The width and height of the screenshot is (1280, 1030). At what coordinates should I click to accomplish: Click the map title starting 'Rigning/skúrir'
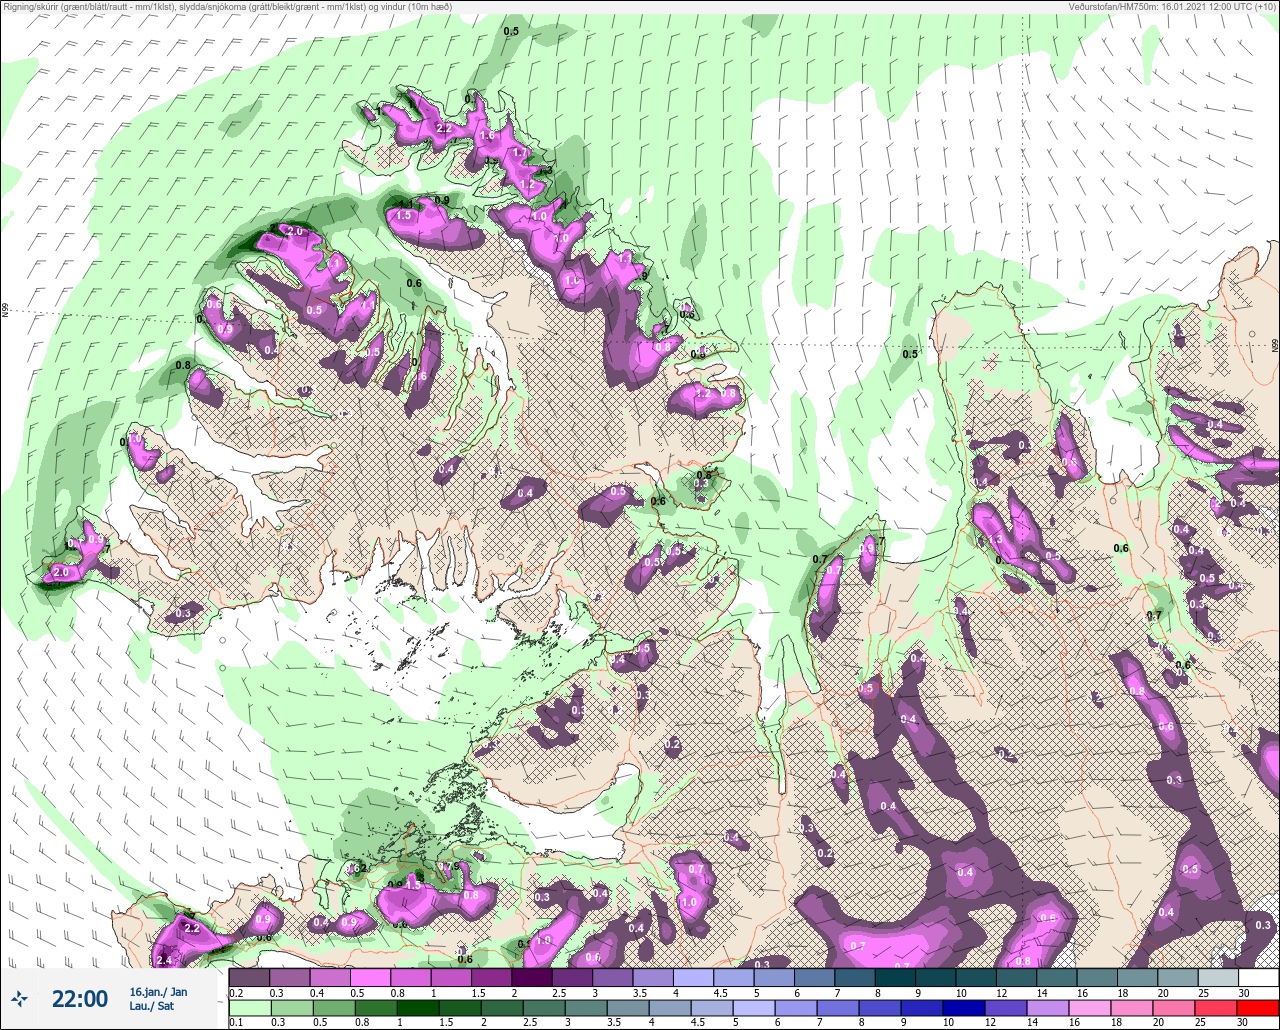tap(226, 6)
